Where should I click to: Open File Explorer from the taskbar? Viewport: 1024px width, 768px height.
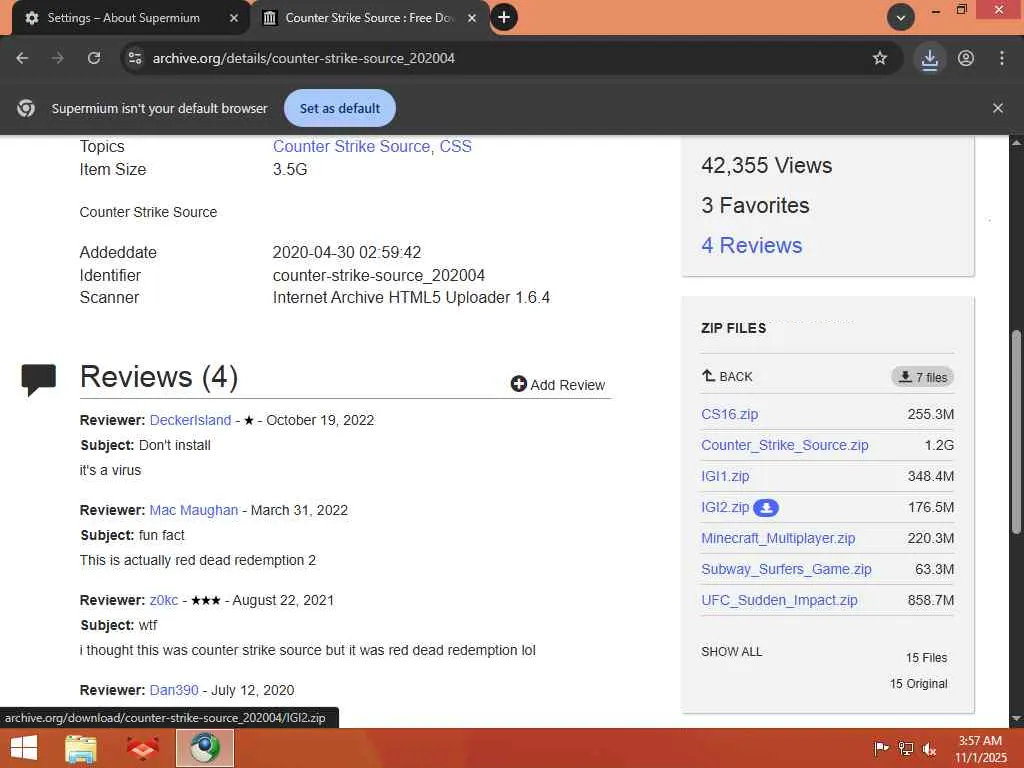pyautogui.click(x=81, y=748)
